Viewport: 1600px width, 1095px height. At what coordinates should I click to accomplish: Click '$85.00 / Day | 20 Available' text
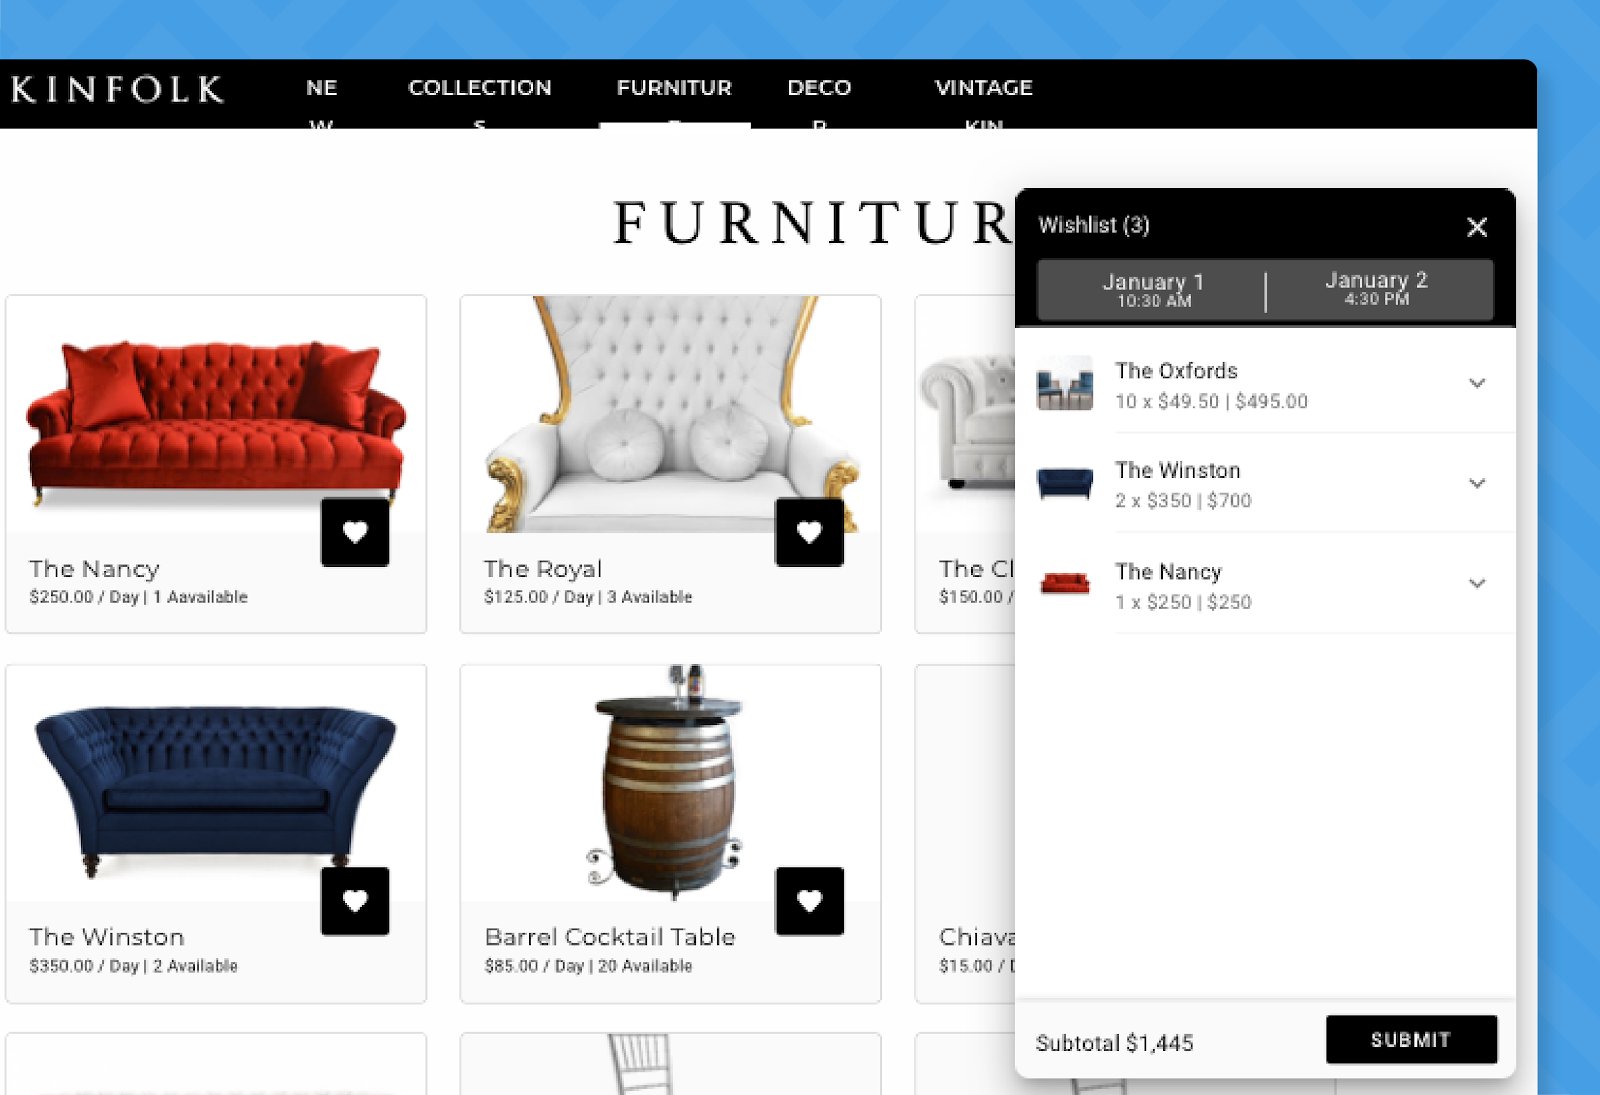(588, 966)
